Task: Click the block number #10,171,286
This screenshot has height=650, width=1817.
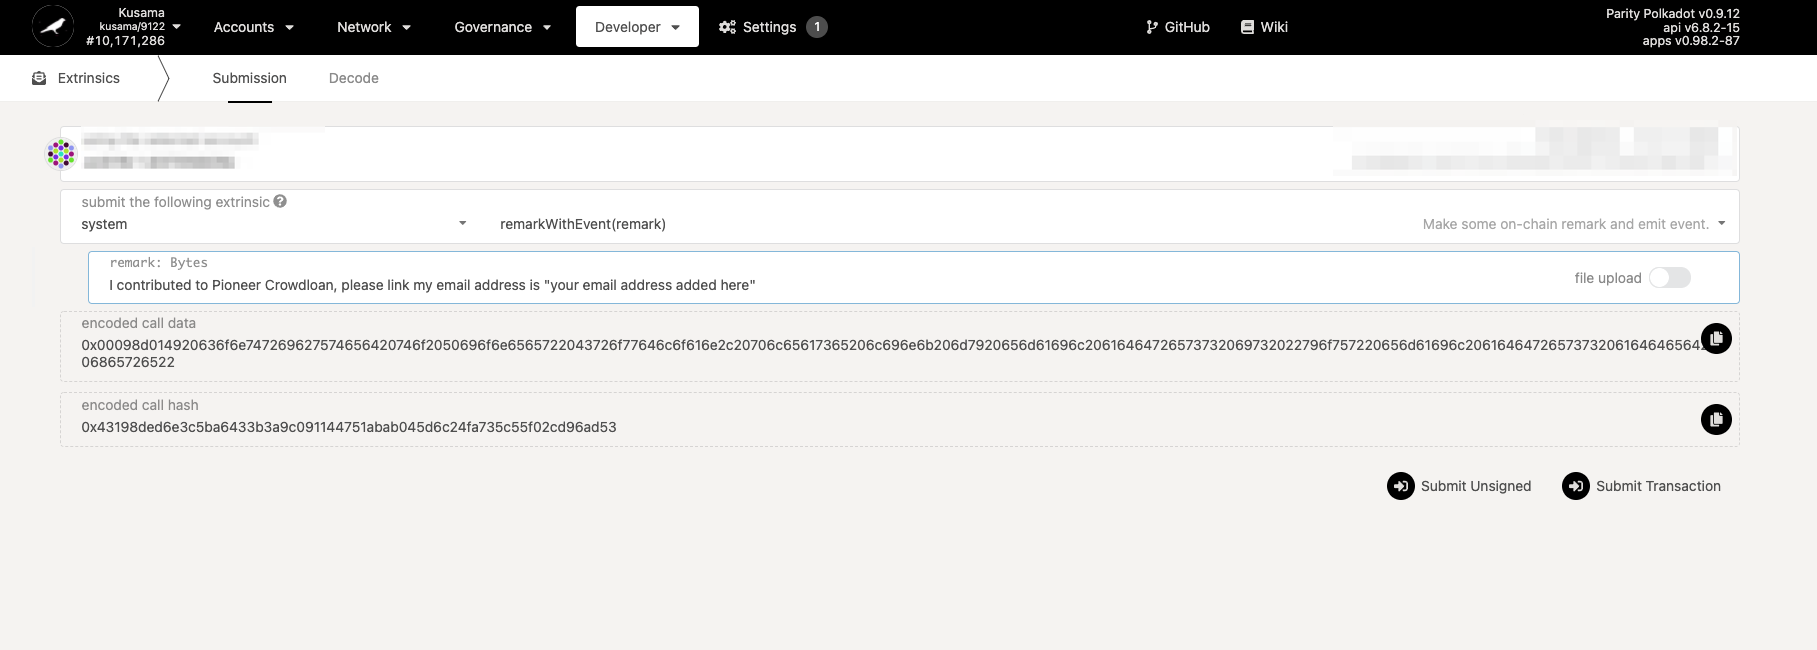Action: [x=125, y=41]
